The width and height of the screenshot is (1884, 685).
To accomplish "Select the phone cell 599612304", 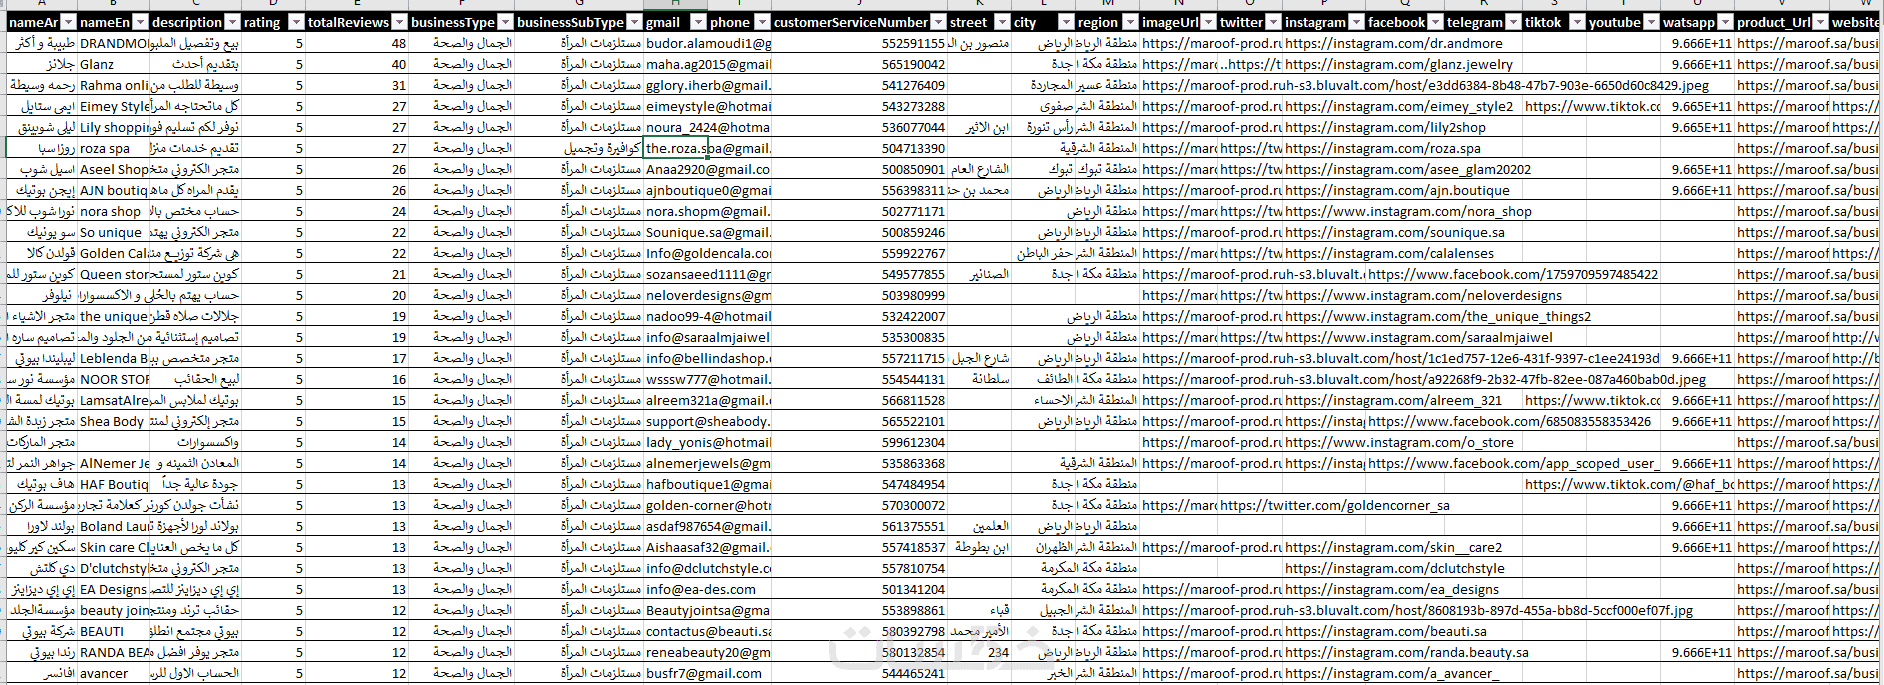I will click(860, 442).
